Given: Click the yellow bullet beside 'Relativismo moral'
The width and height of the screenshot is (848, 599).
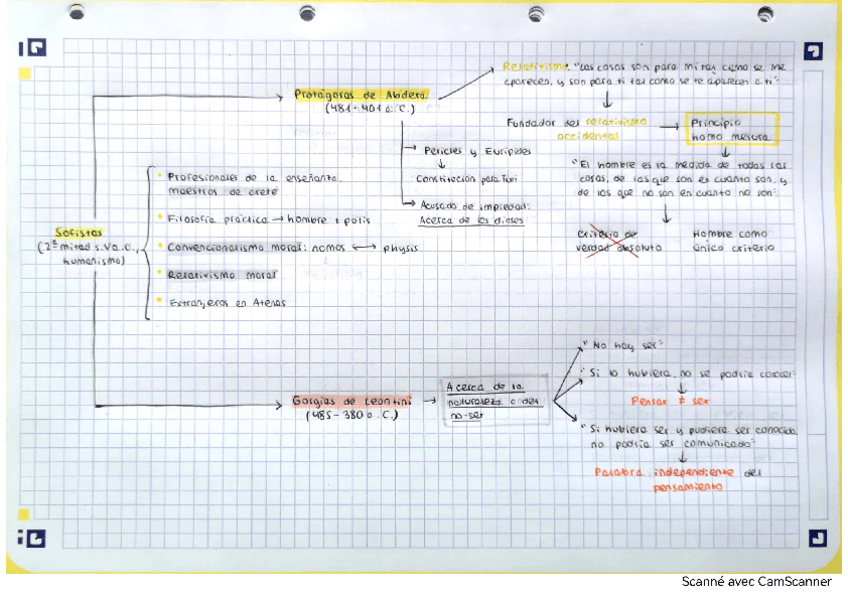Looking at the screenshot, I should click(x=159, y=273).
